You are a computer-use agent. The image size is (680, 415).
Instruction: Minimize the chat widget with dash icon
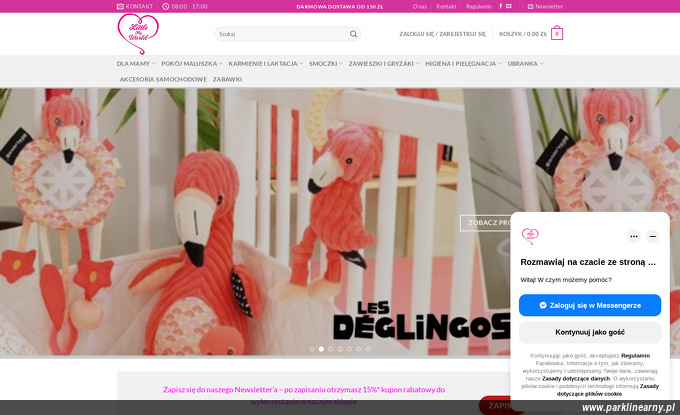653,236
